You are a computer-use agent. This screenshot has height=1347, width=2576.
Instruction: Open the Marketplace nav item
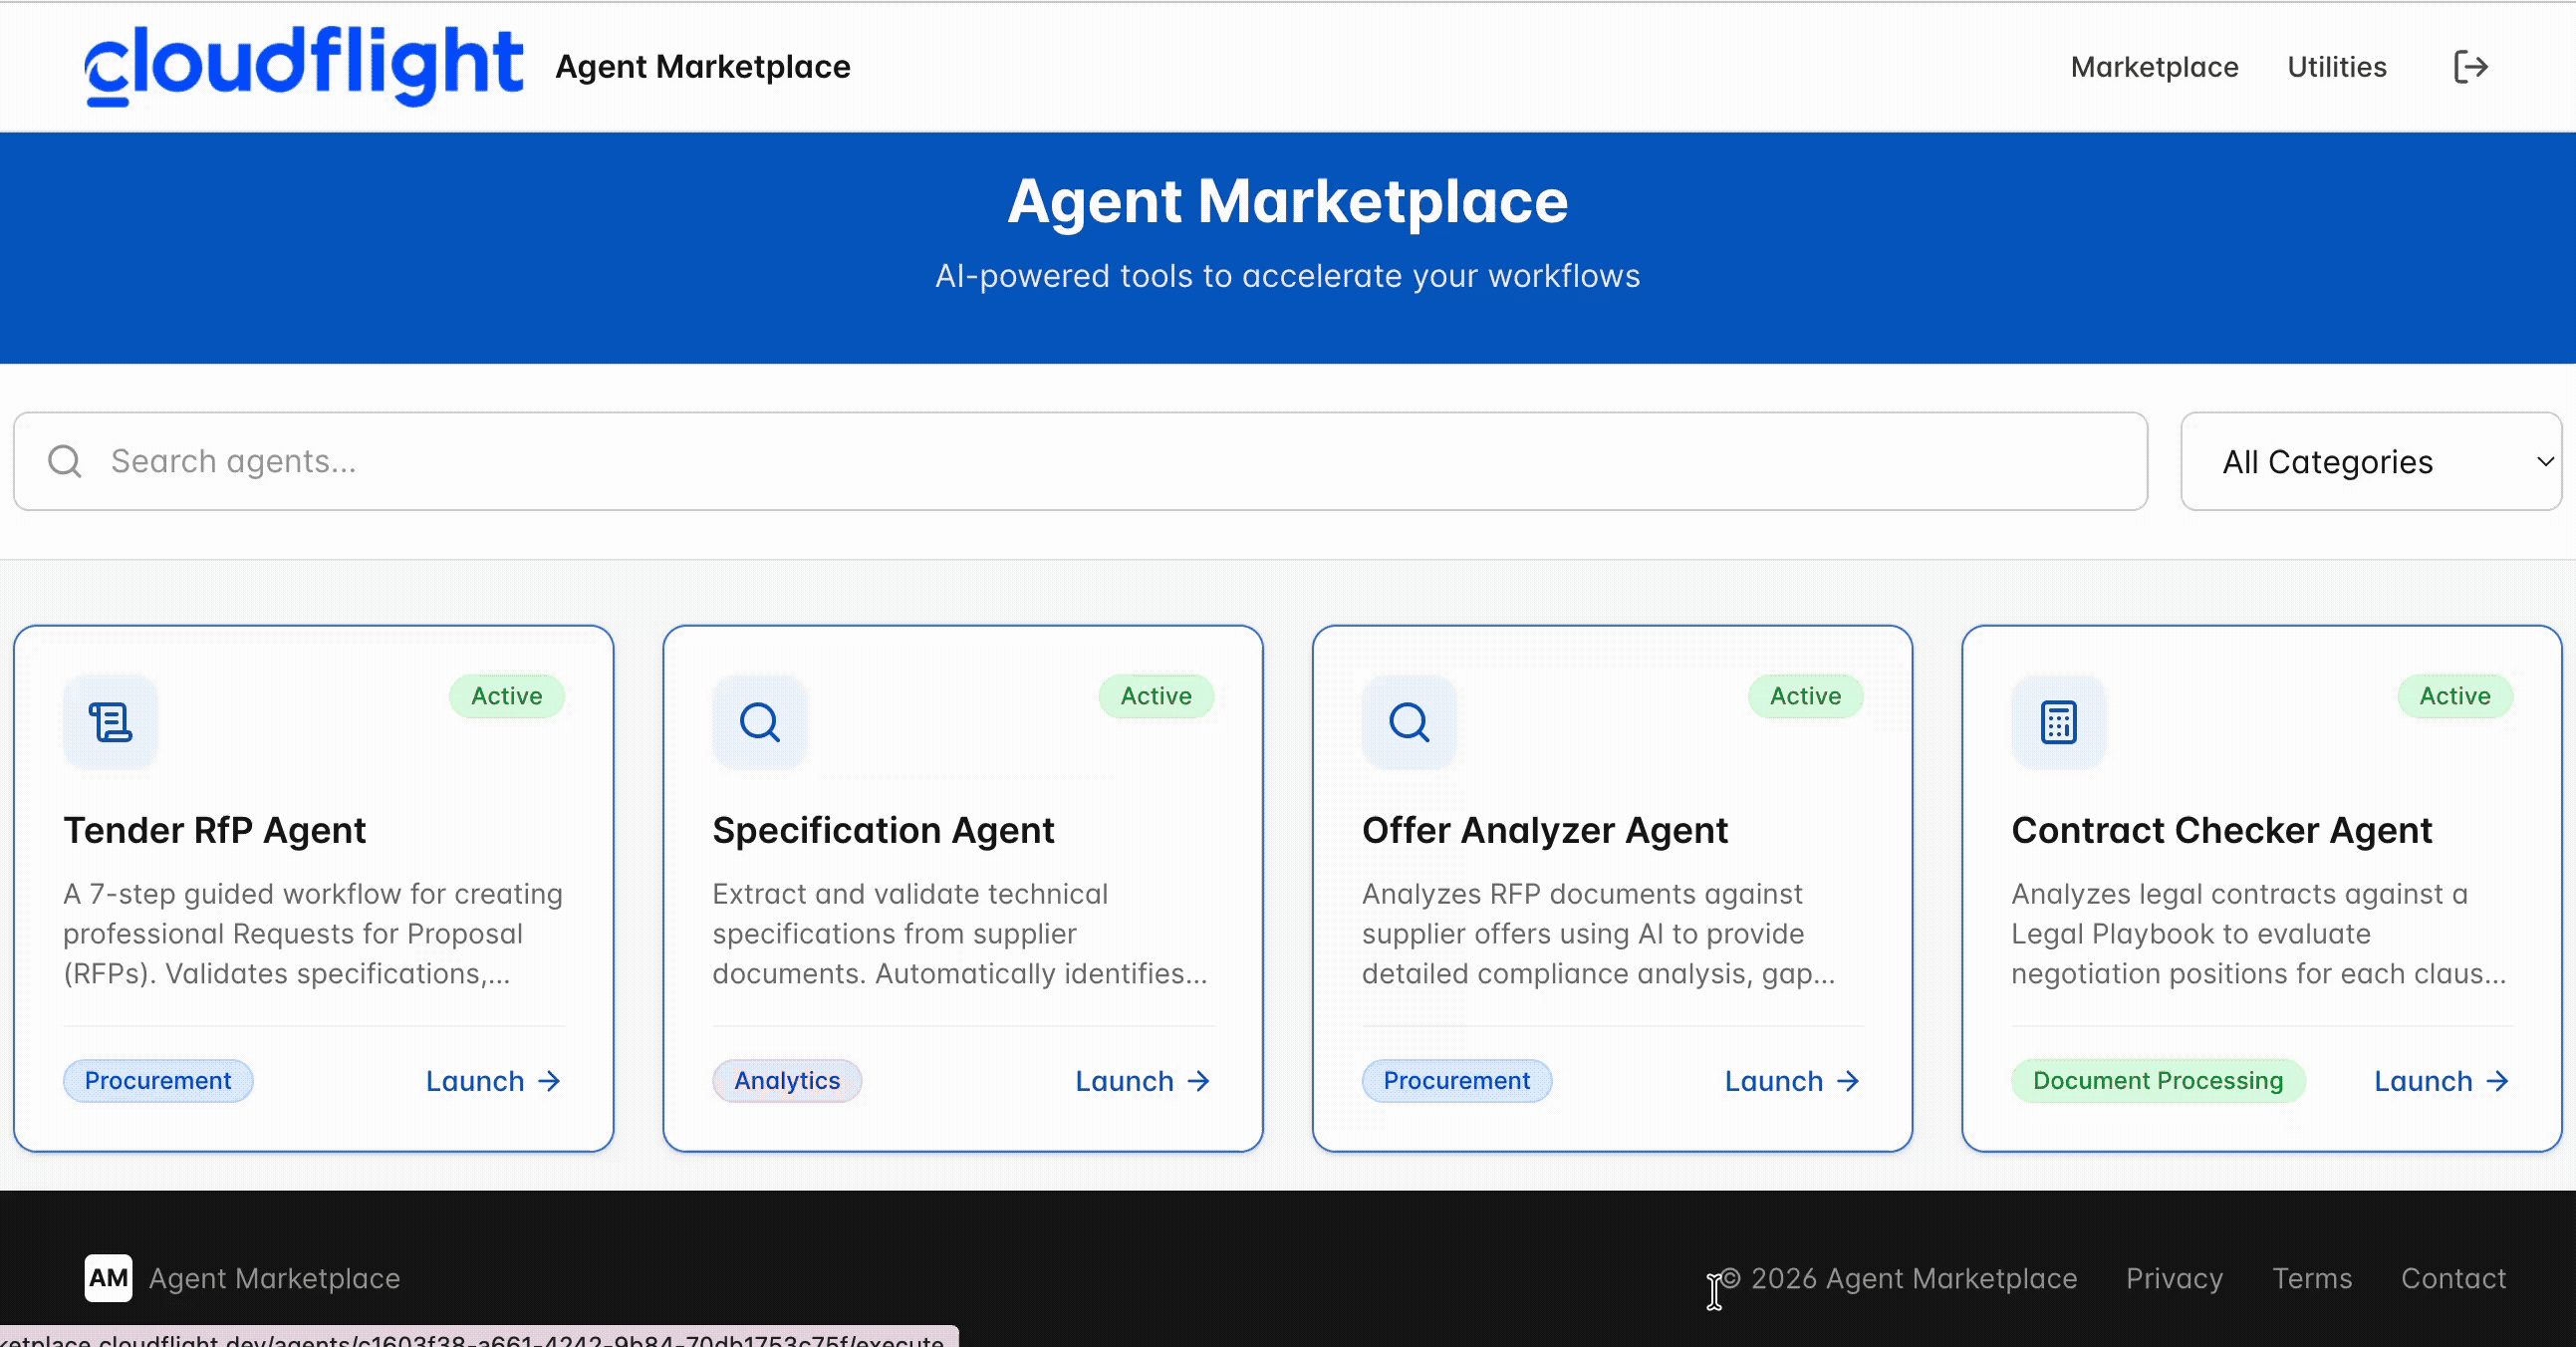pyautogui.click(x=2154, y=67)
